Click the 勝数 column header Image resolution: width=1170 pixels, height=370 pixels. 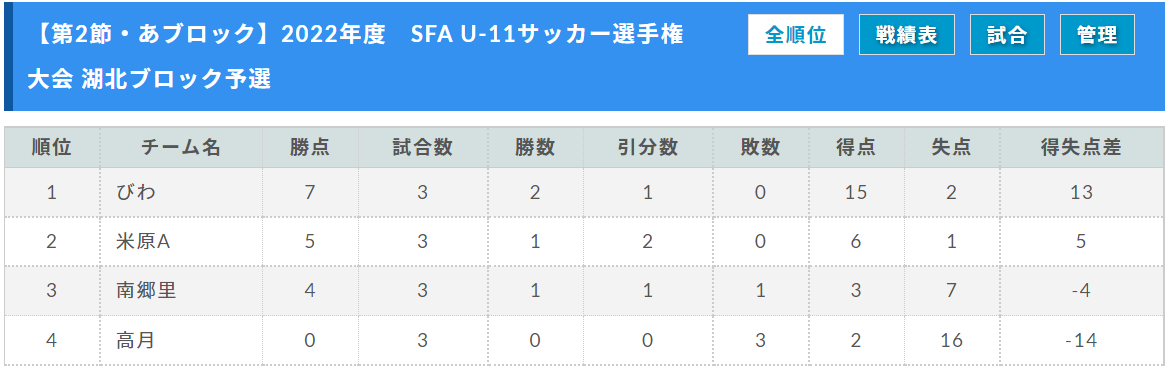pos(534,148)
